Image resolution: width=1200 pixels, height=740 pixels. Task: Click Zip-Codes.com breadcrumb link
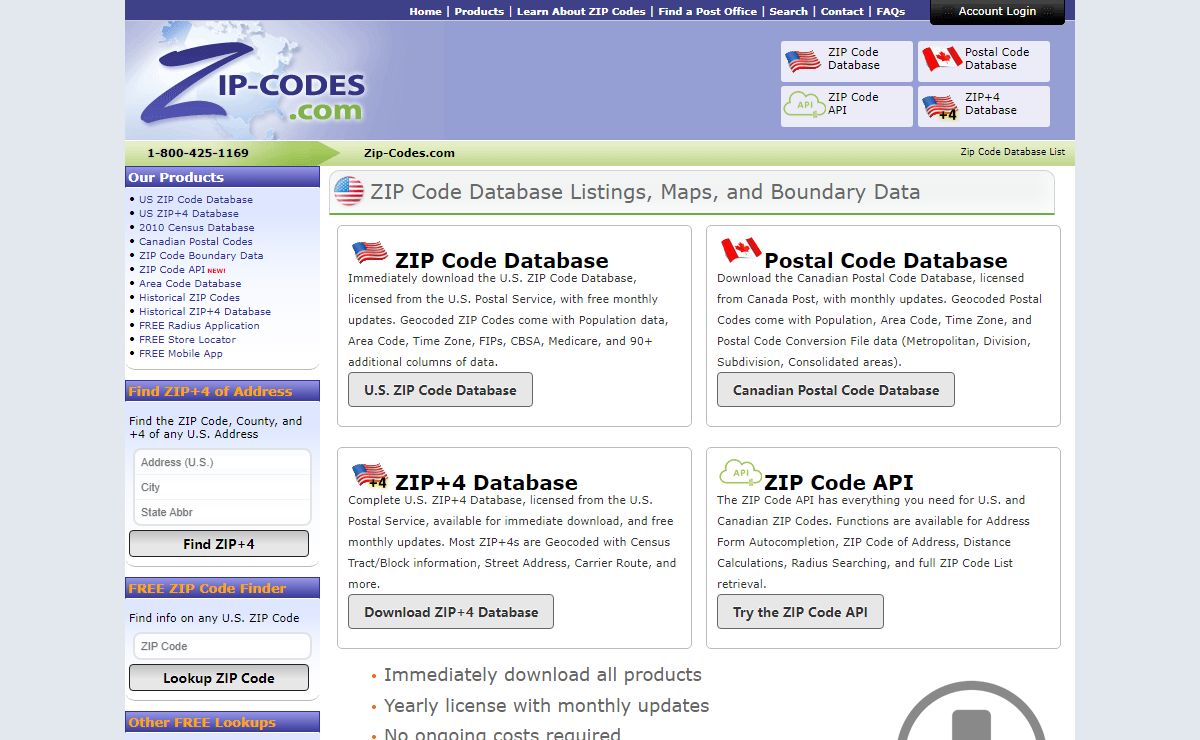(x=409, y=153)
